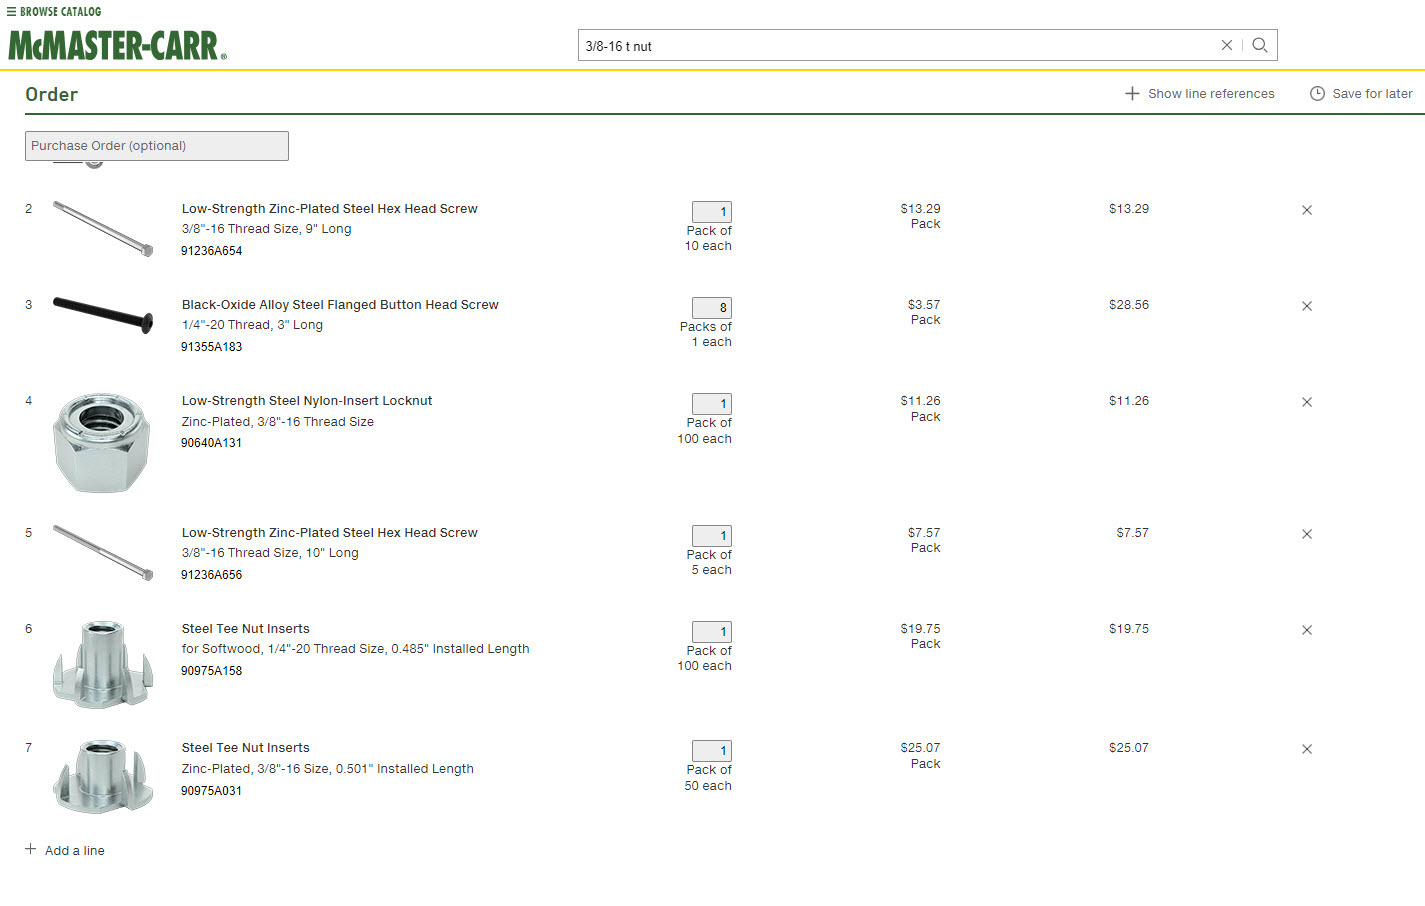Expand Show line references
The image size is (1425, 906).
[1200, 94]
